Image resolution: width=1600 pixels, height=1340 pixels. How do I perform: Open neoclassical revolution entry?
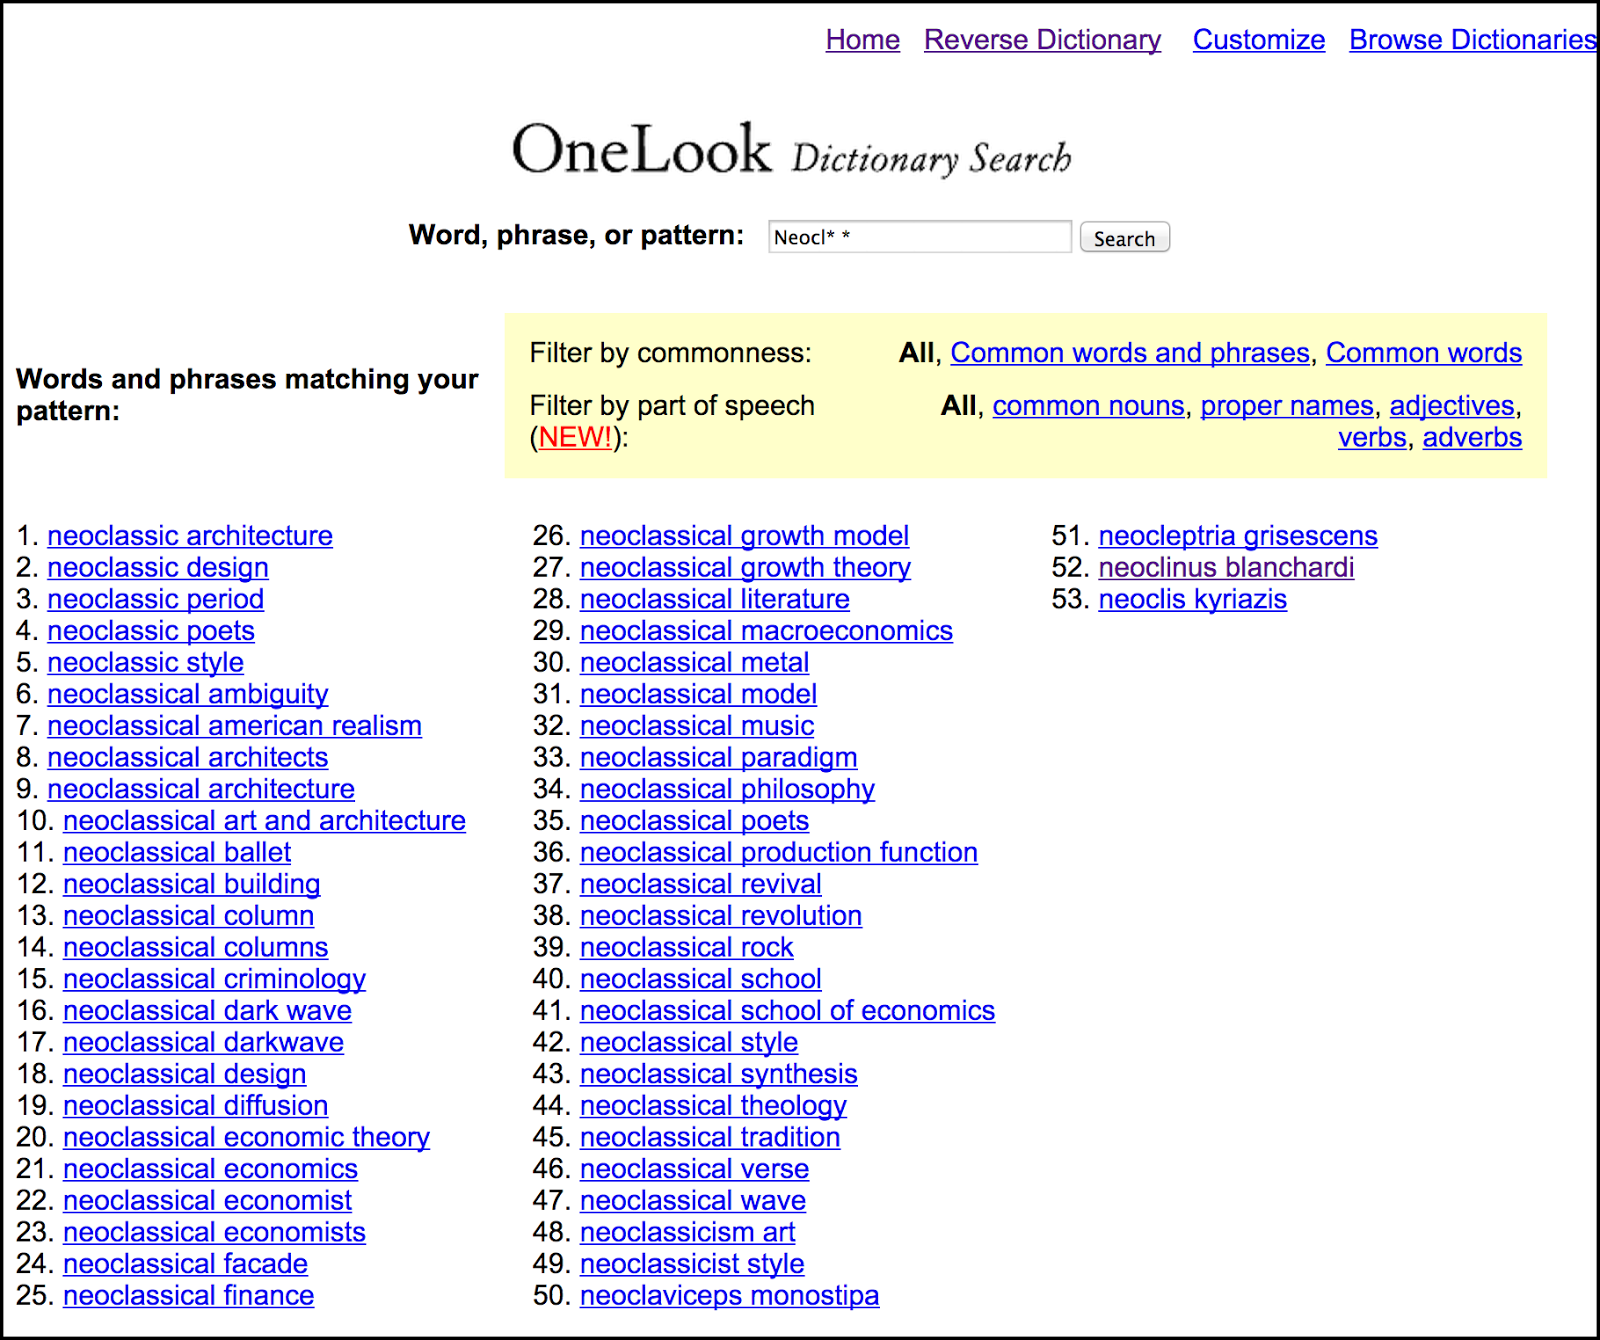(721, 916)
